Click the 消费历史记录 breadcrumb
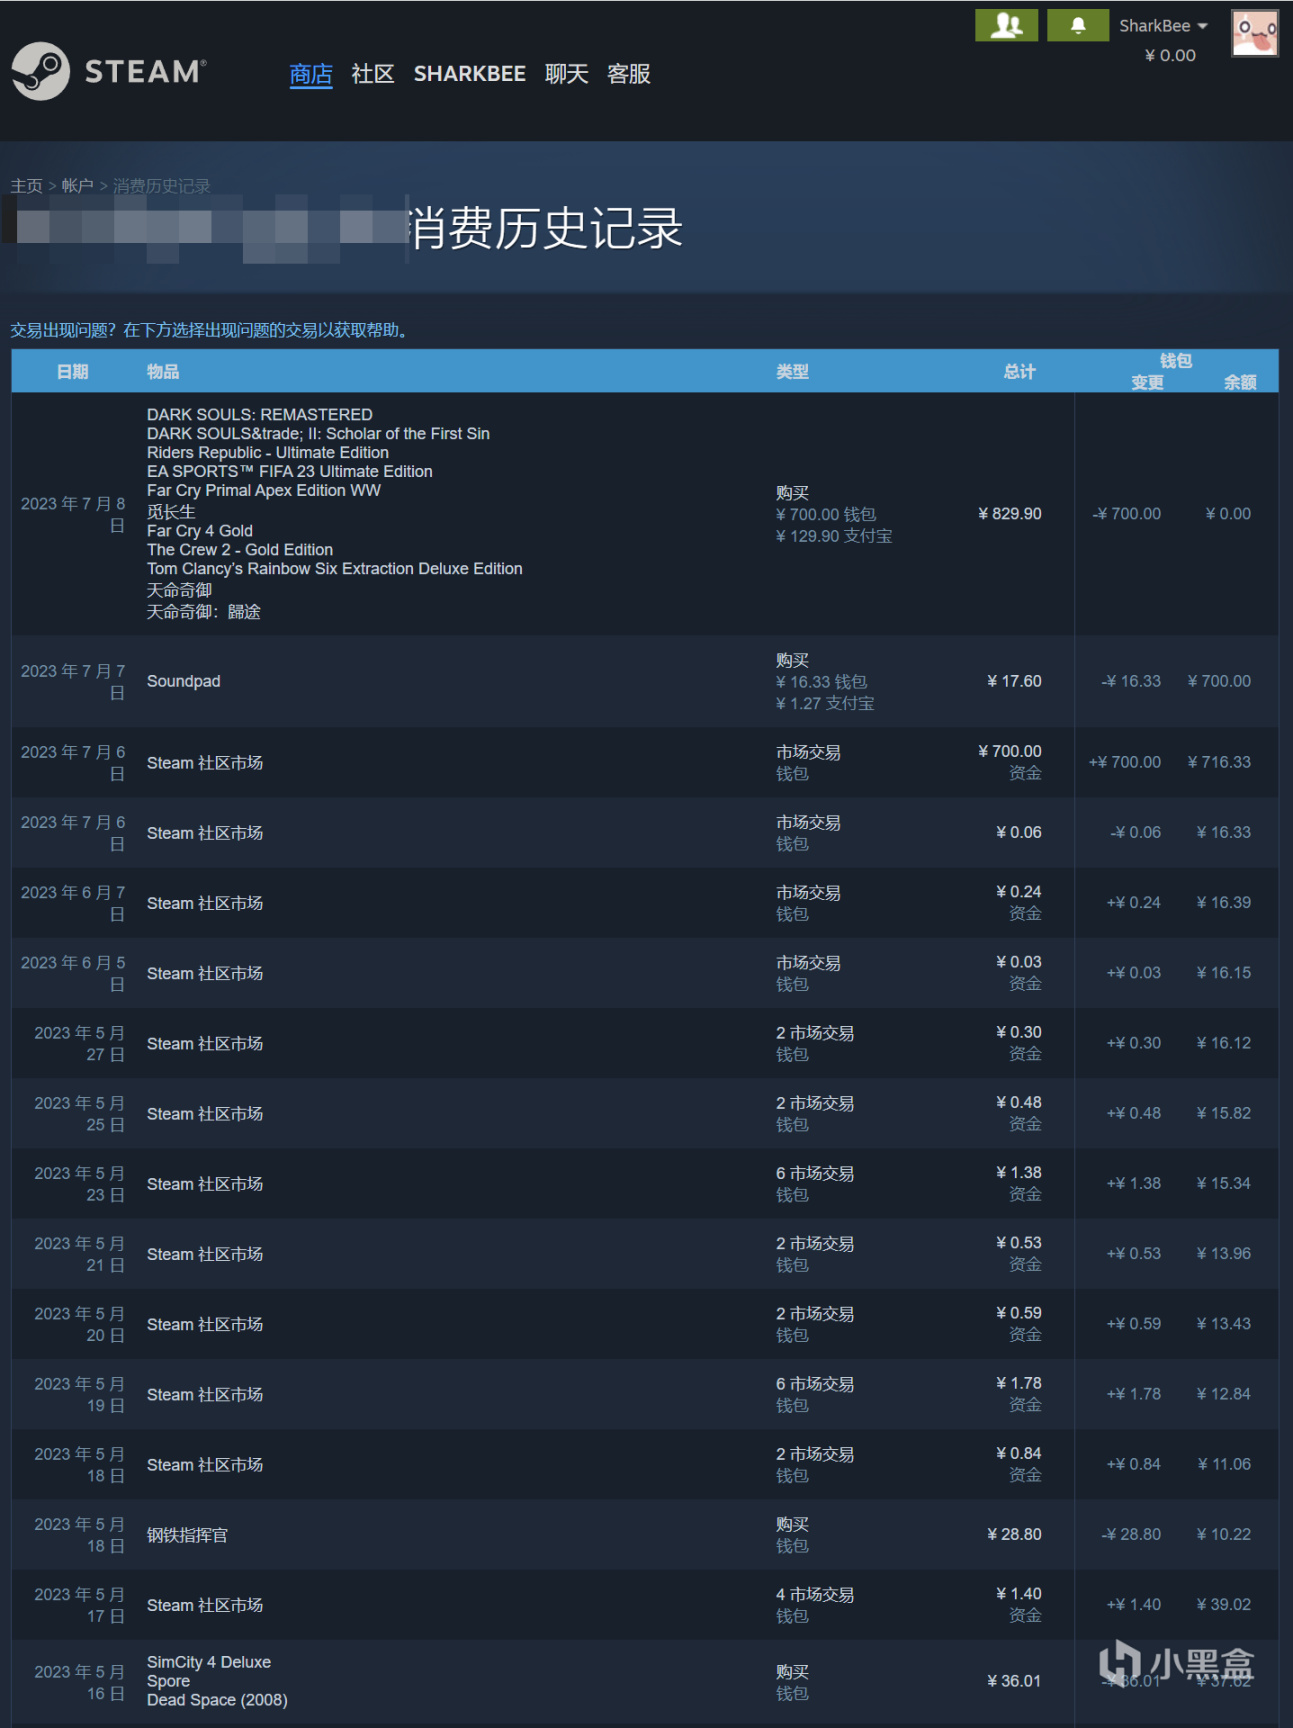This screenshot has height=1728, width=1293. point(161,186)
